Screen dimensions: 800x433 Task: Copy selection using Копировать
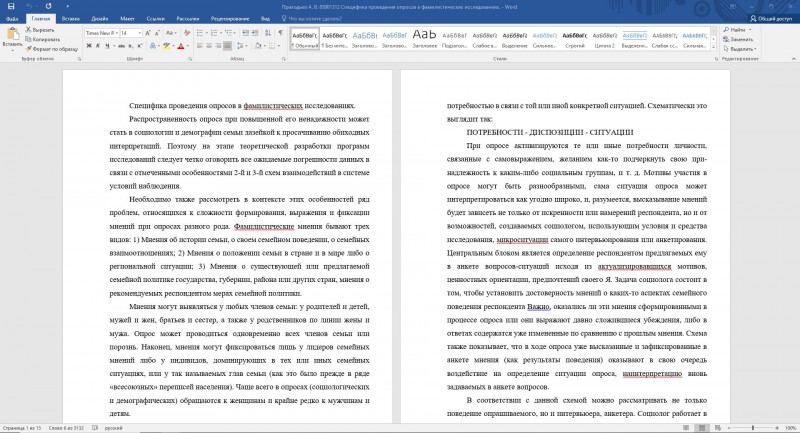pos(43,39)
